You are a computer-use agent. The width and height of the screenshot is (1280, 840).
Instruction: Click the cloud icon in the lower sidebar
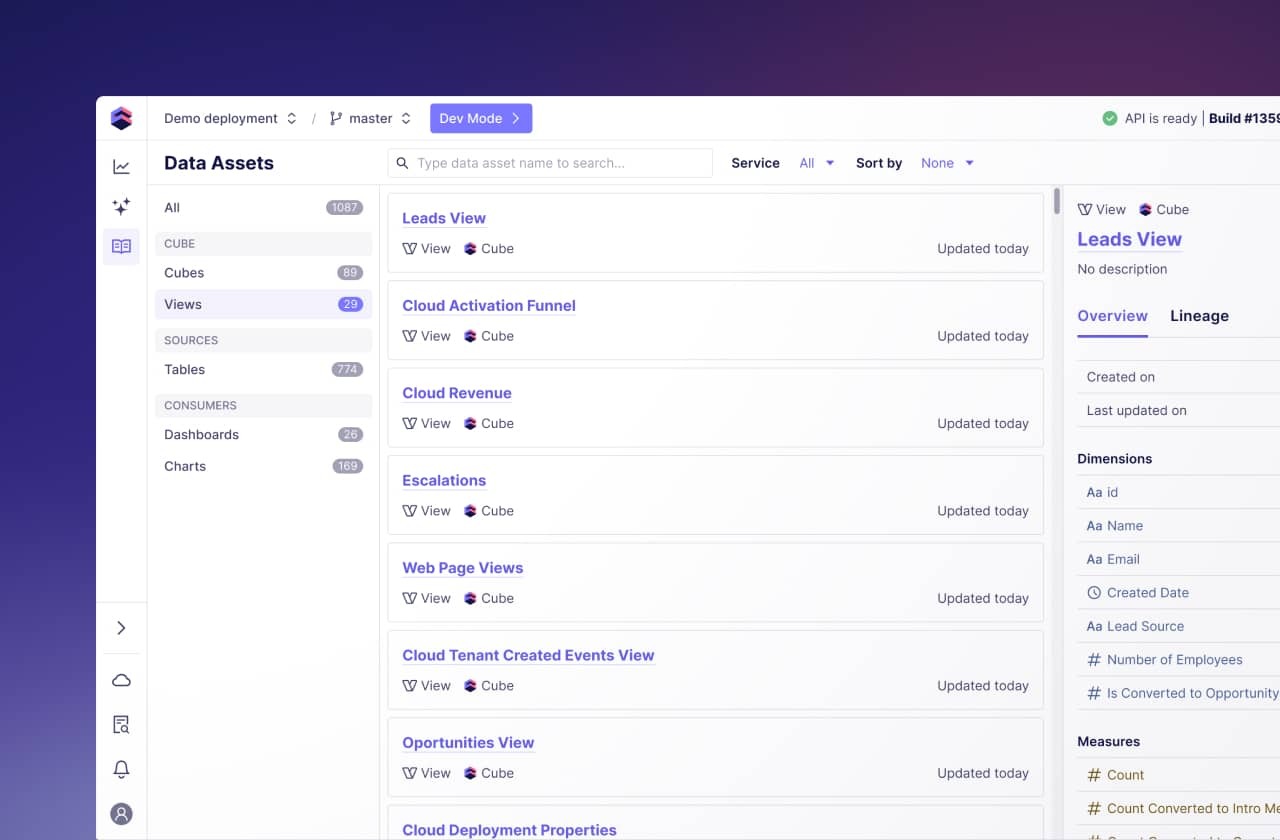121,679
